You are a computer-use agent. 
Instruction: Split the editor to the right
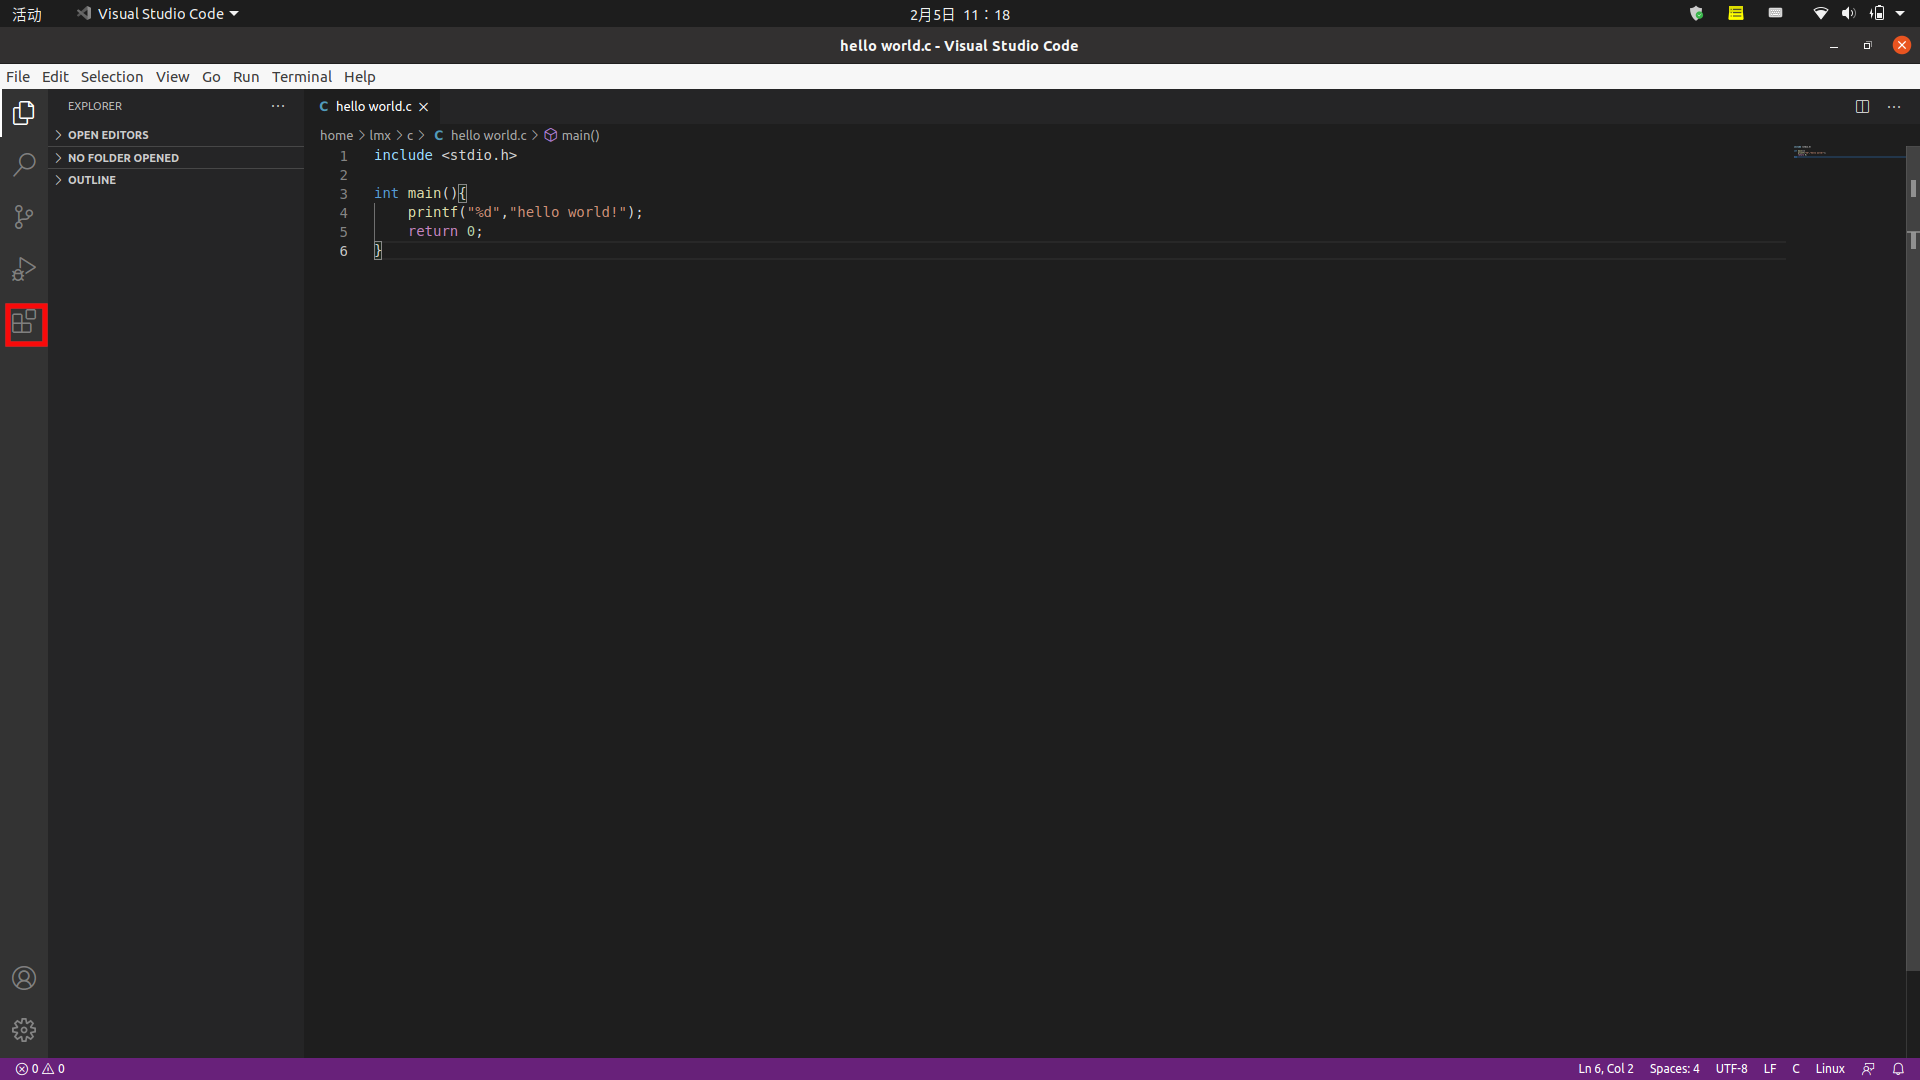(x=1862, y=107)
